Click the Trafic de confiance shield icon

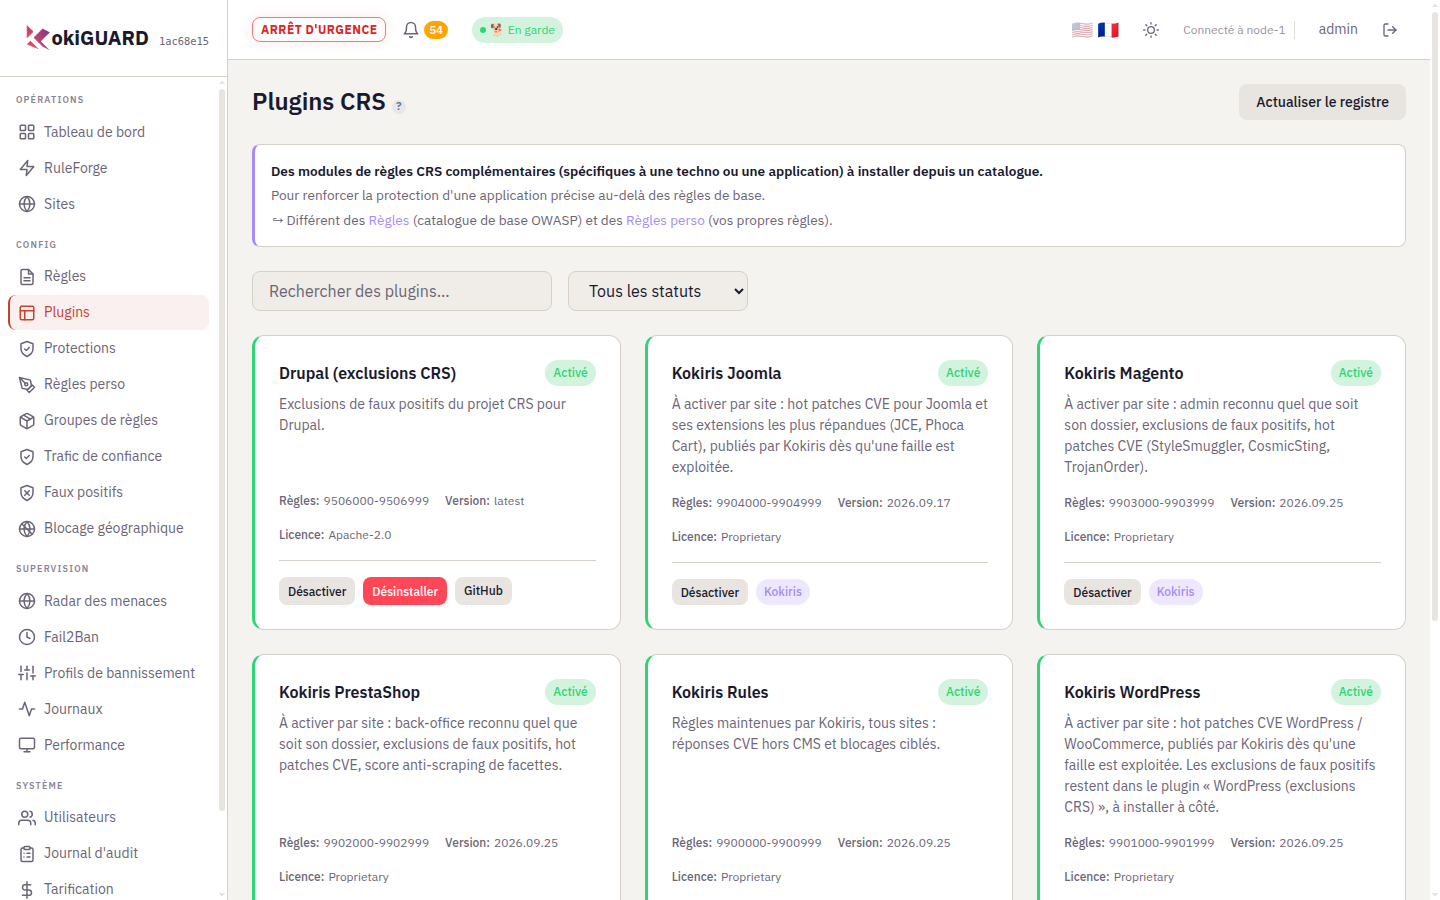pos(27,456)
